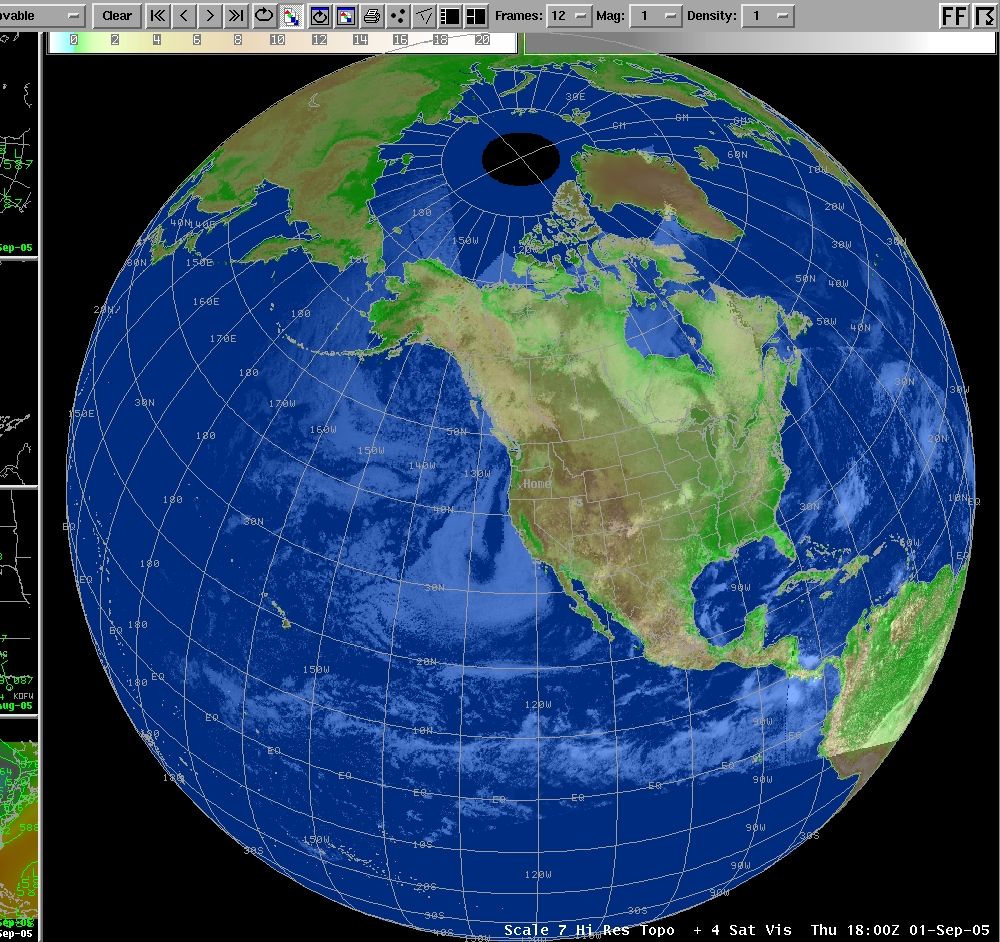The height and width of the screenshot is (942, 1000).
Task: Click the topo color scale bar
Action: [x=282, y=41]
